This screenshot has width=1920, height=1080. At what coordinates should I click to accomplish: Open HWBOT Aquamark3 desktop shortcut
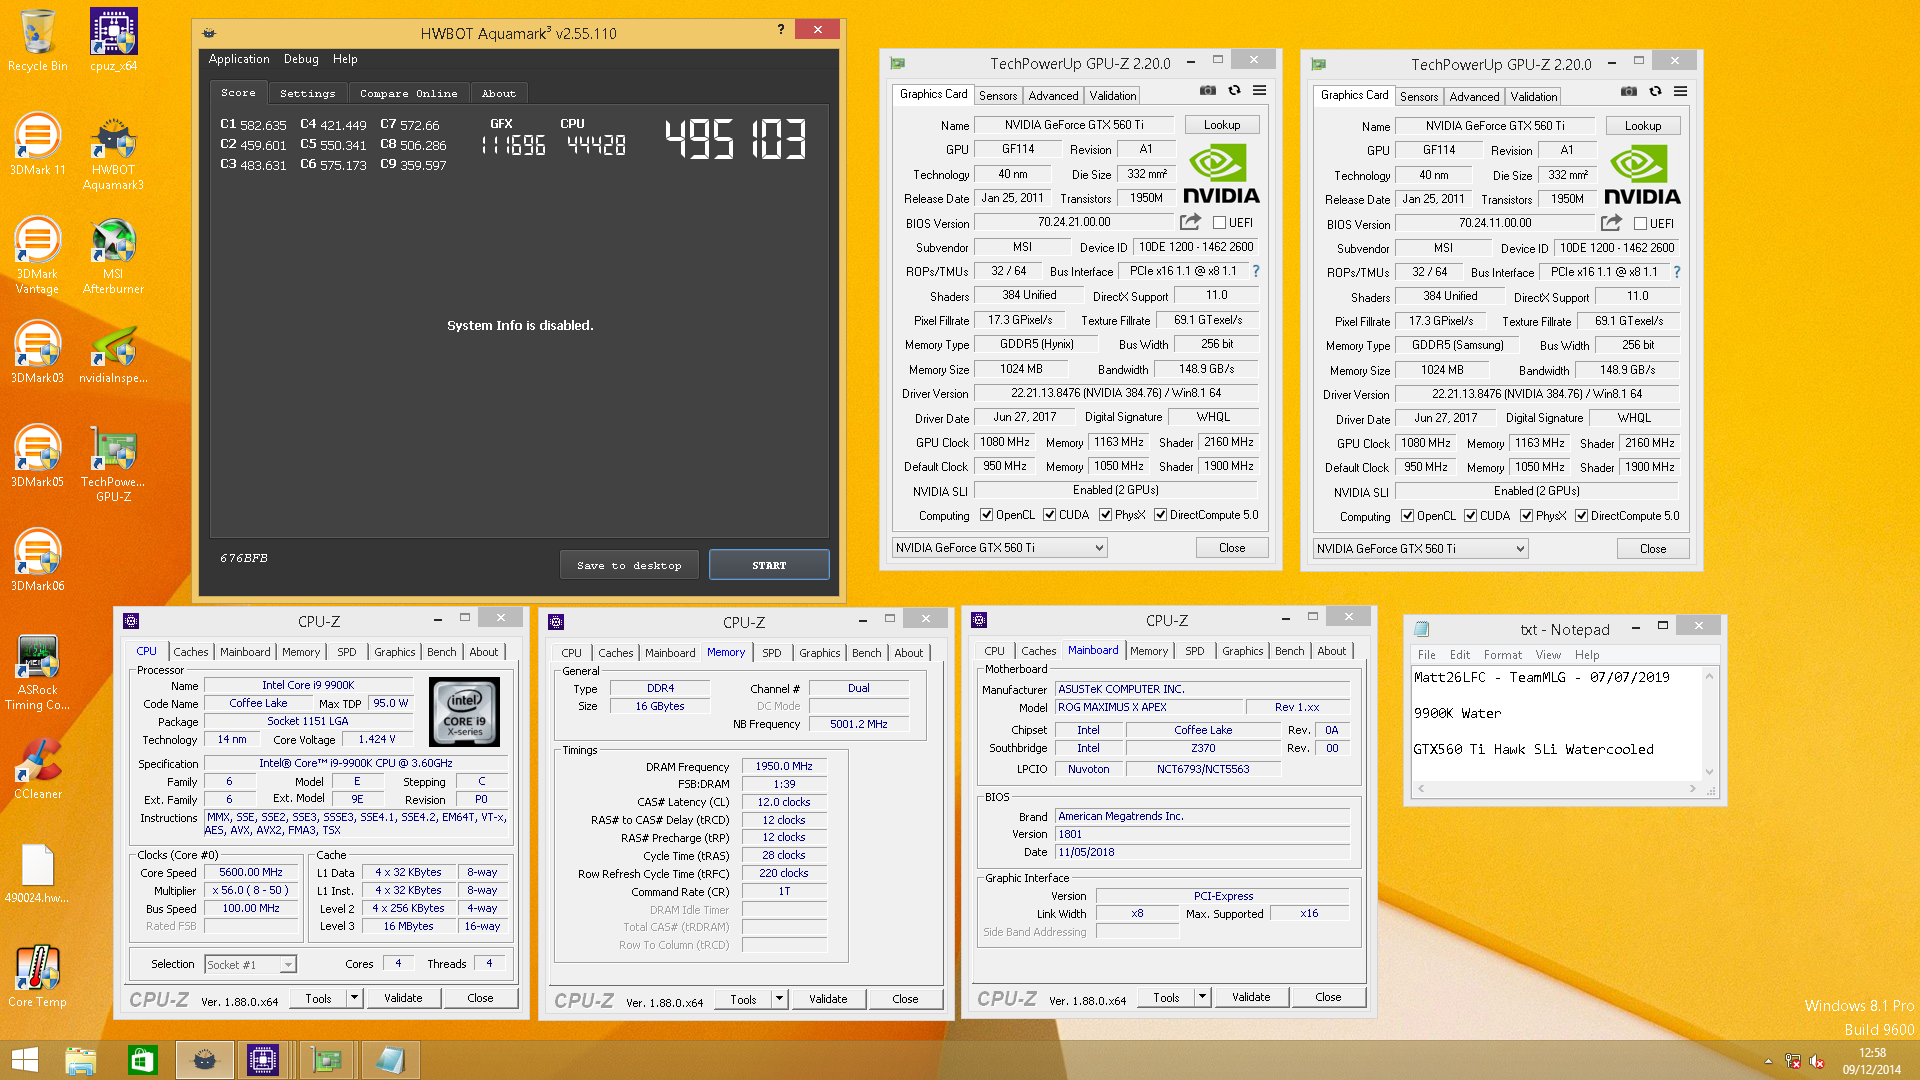pyautogui.click(x=113, y=151)
